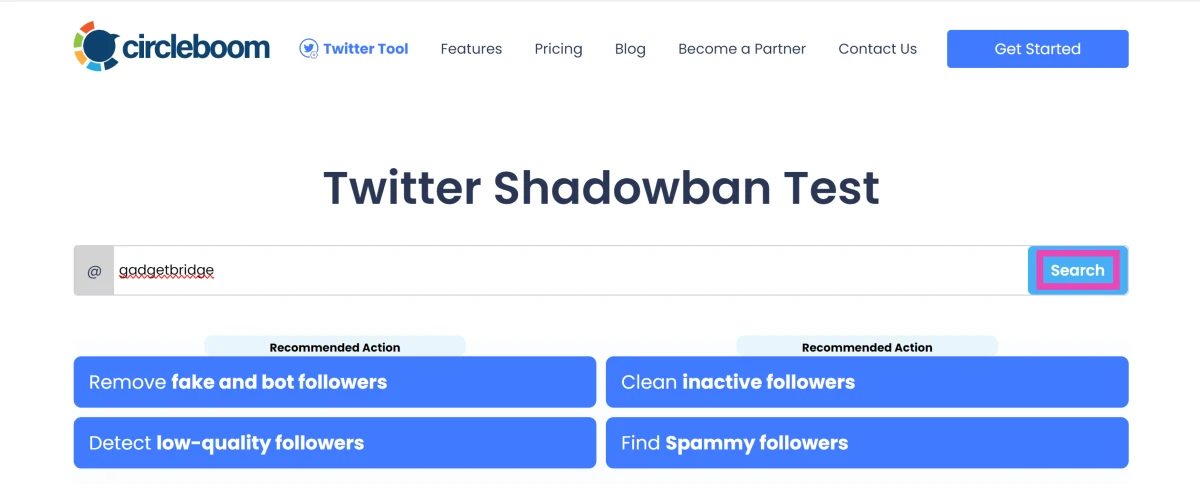Open the Twitter Tool menu item
The height and width of the screenshot is (491, 1200).
[x=365, y=48]
